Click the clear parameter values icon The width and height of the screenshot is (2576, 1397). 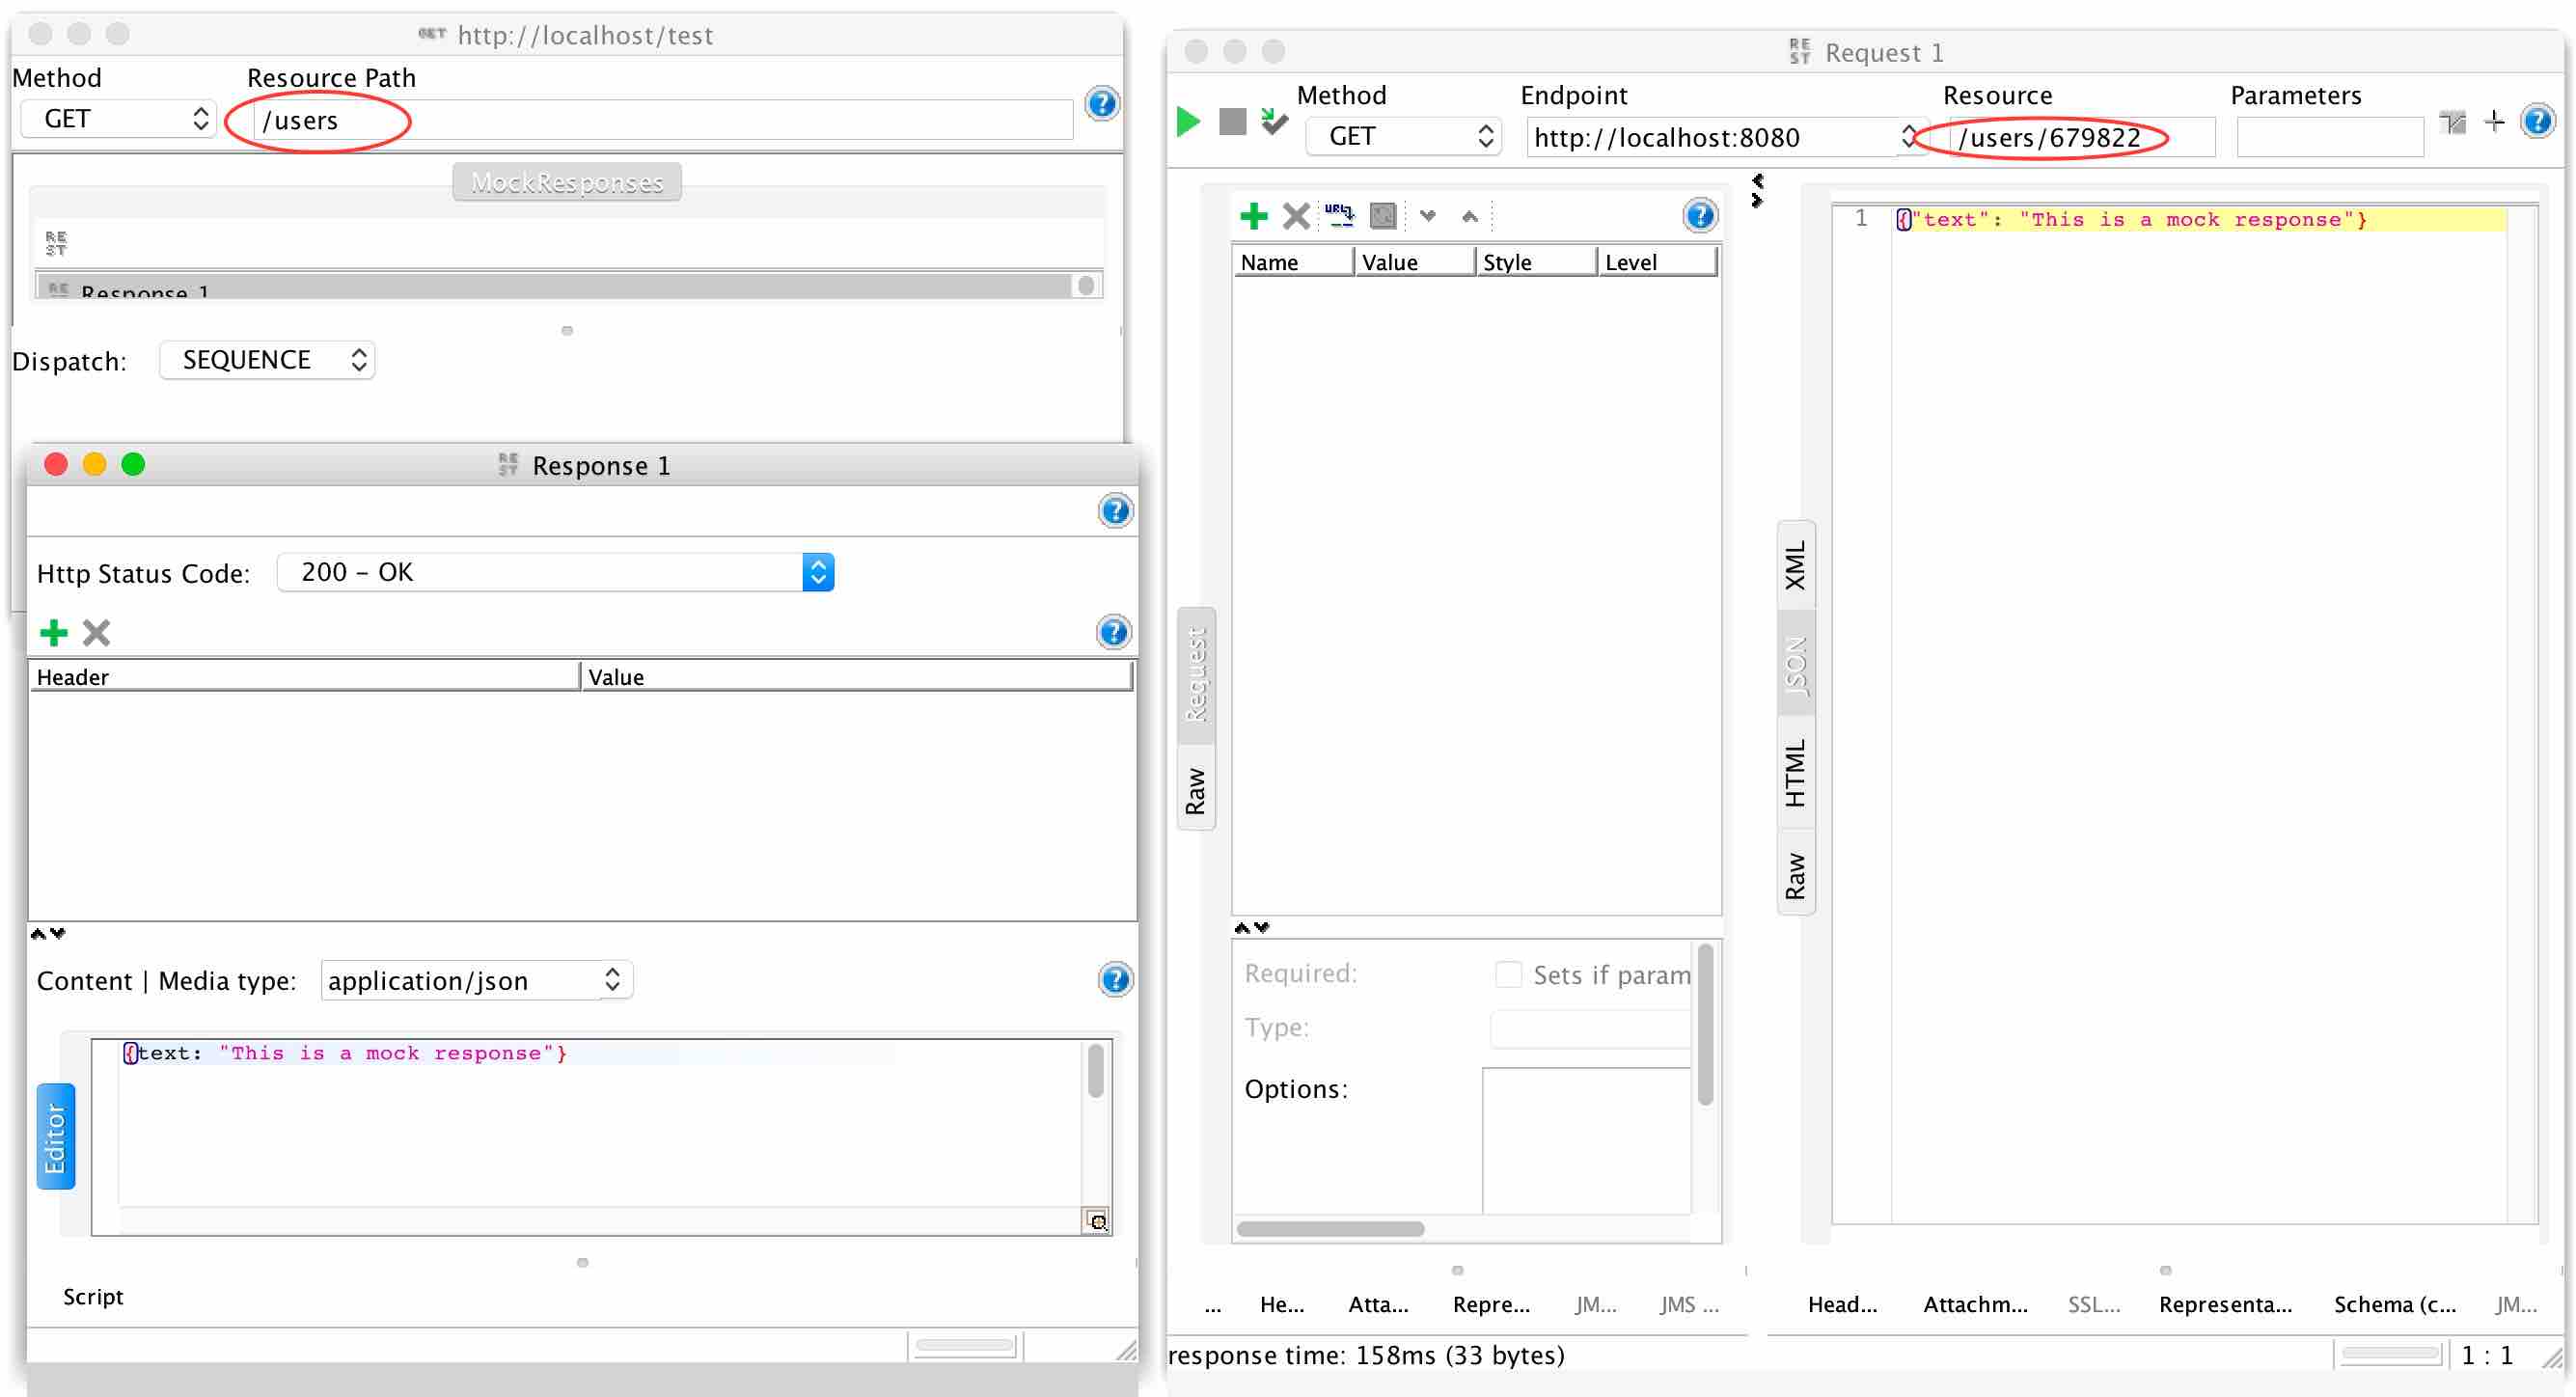pyautogui.click(x=1383, y=215)
